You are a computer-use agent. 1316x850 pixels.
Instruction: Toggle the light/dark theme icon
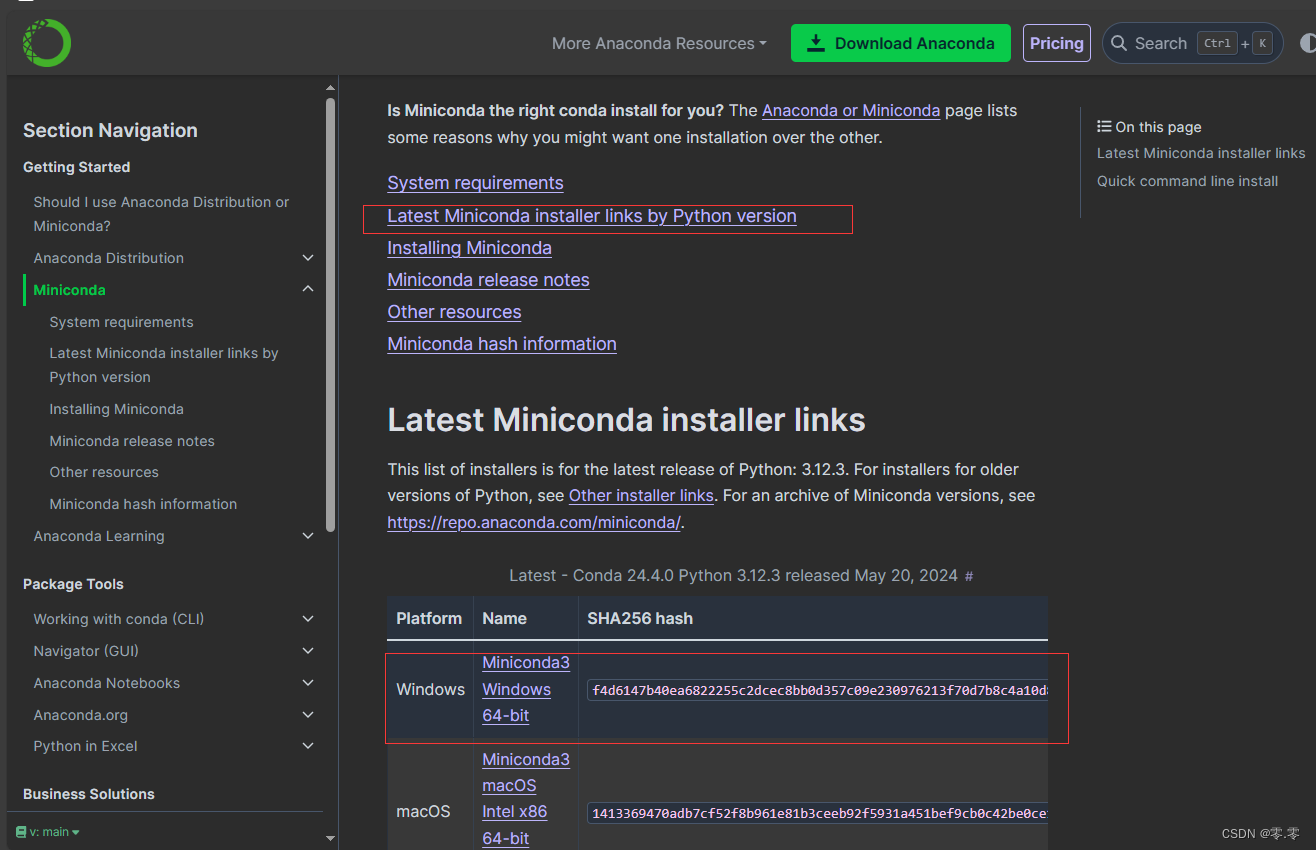tap(1307, 43)
